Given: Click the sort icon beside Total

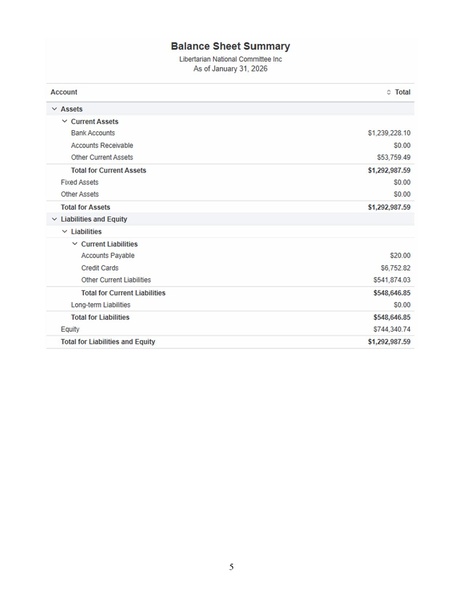Looking at the screenshot, I should [389, 92].
